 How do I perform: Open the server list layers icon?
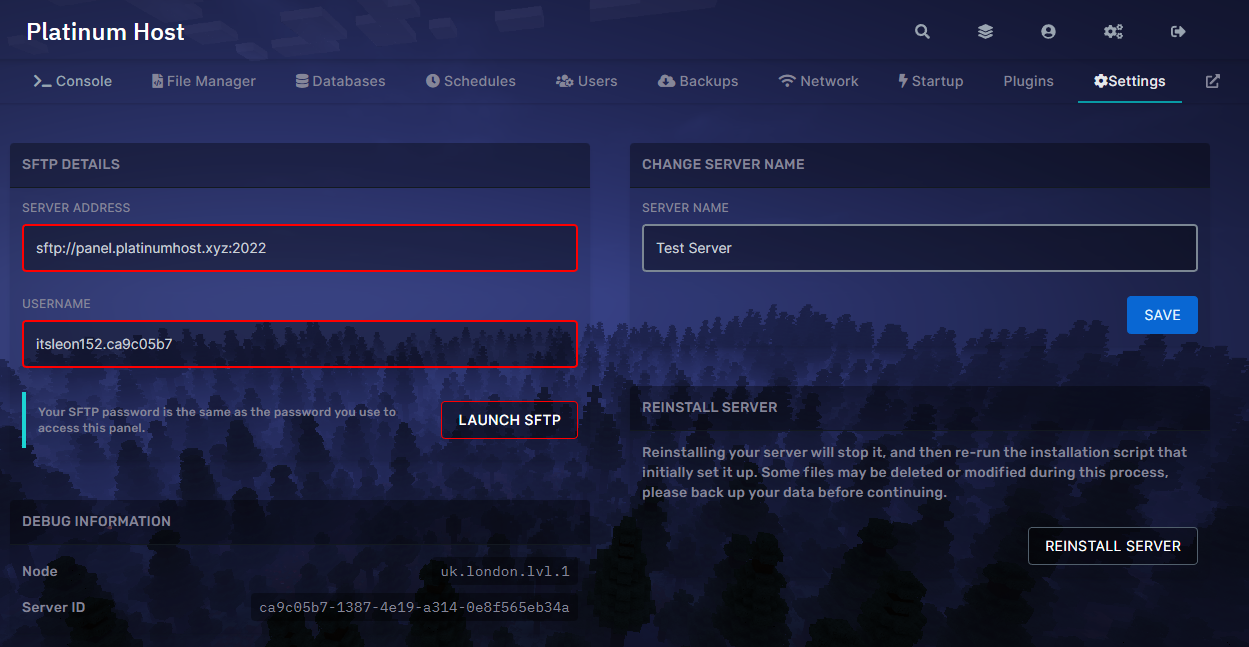985,32
